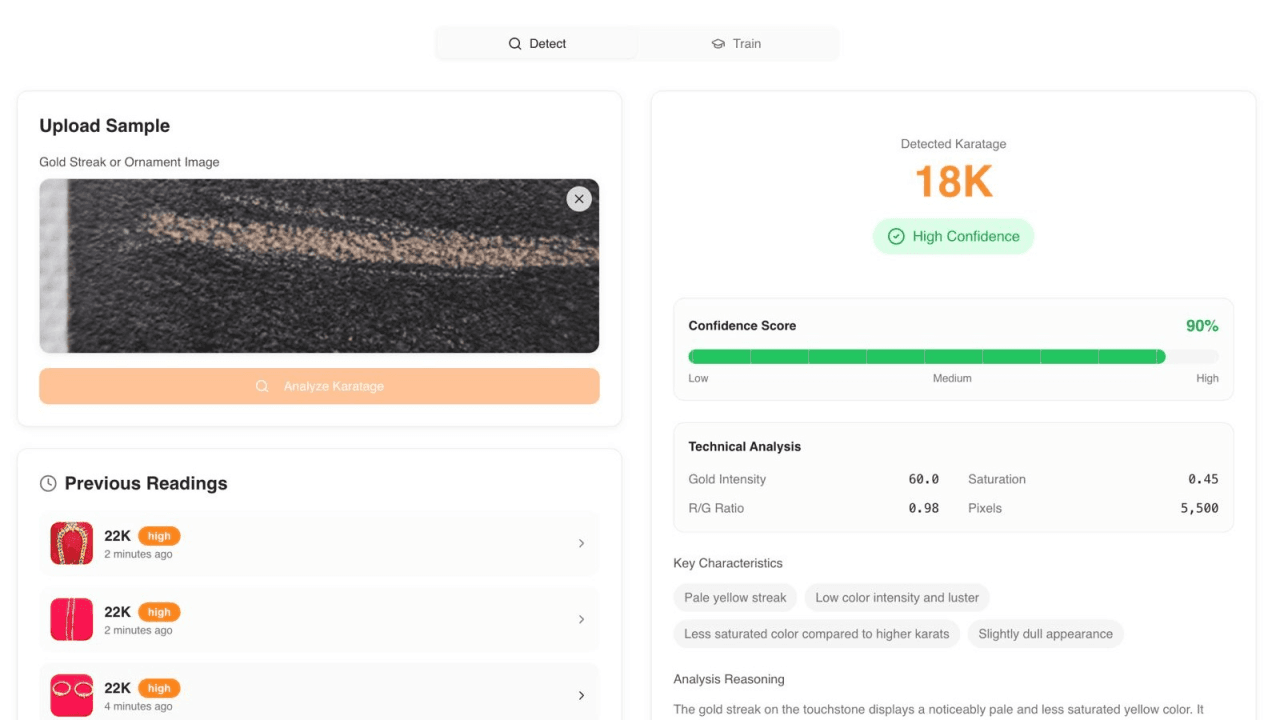Viewport: 1280px width, 720px height.
Task: Switch to the Train tab
Action: pos(737,44)
